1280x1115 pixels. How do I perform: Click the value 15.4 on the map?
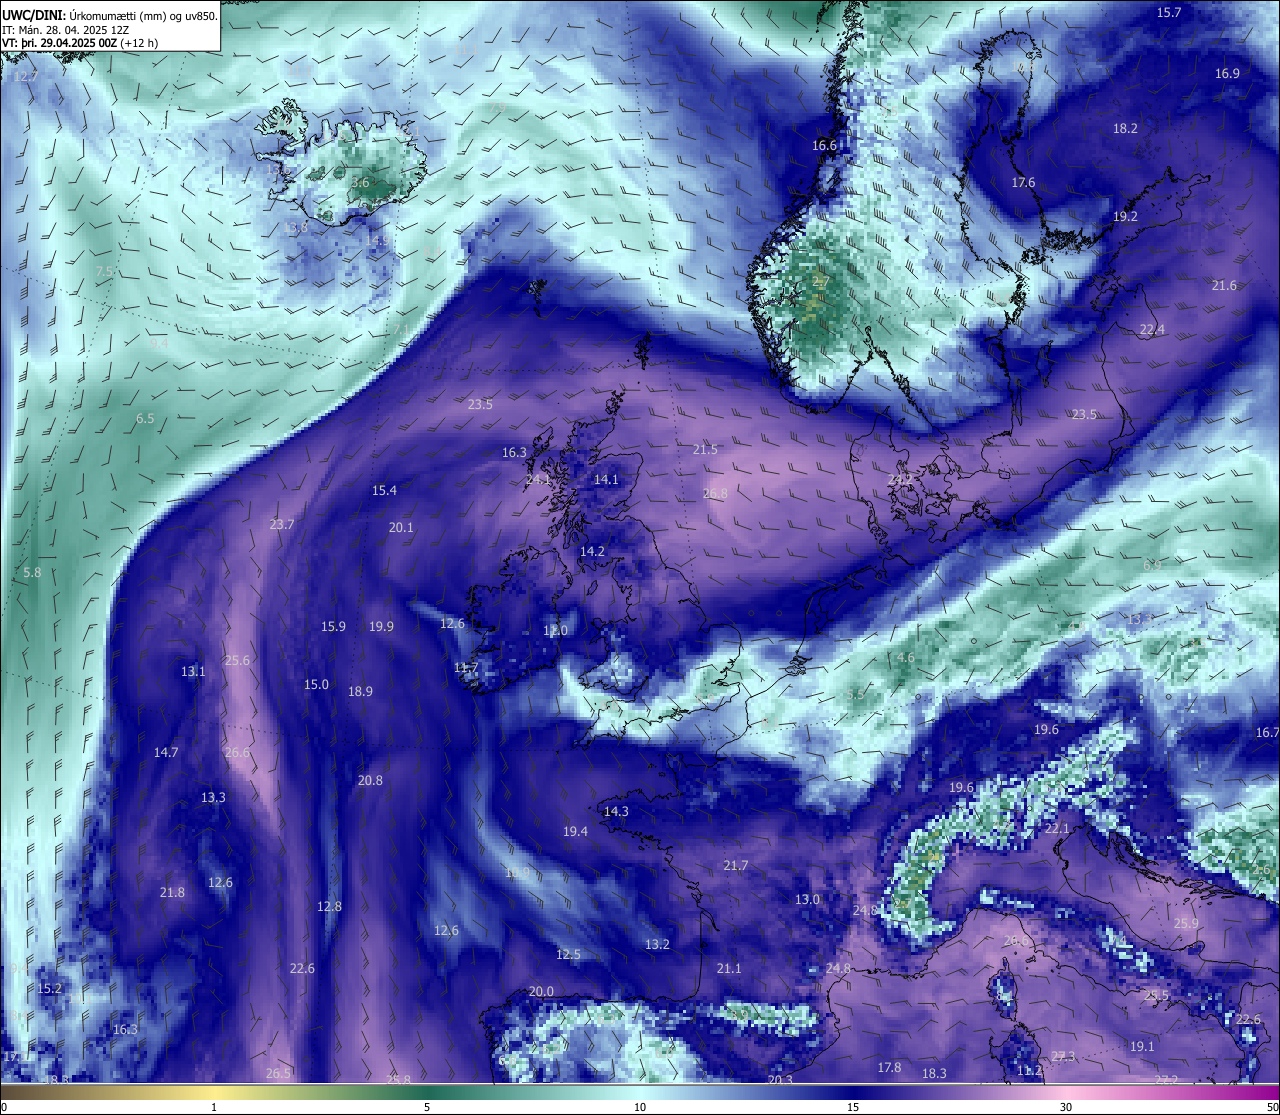pyautogui.click(x=384, y=490)
